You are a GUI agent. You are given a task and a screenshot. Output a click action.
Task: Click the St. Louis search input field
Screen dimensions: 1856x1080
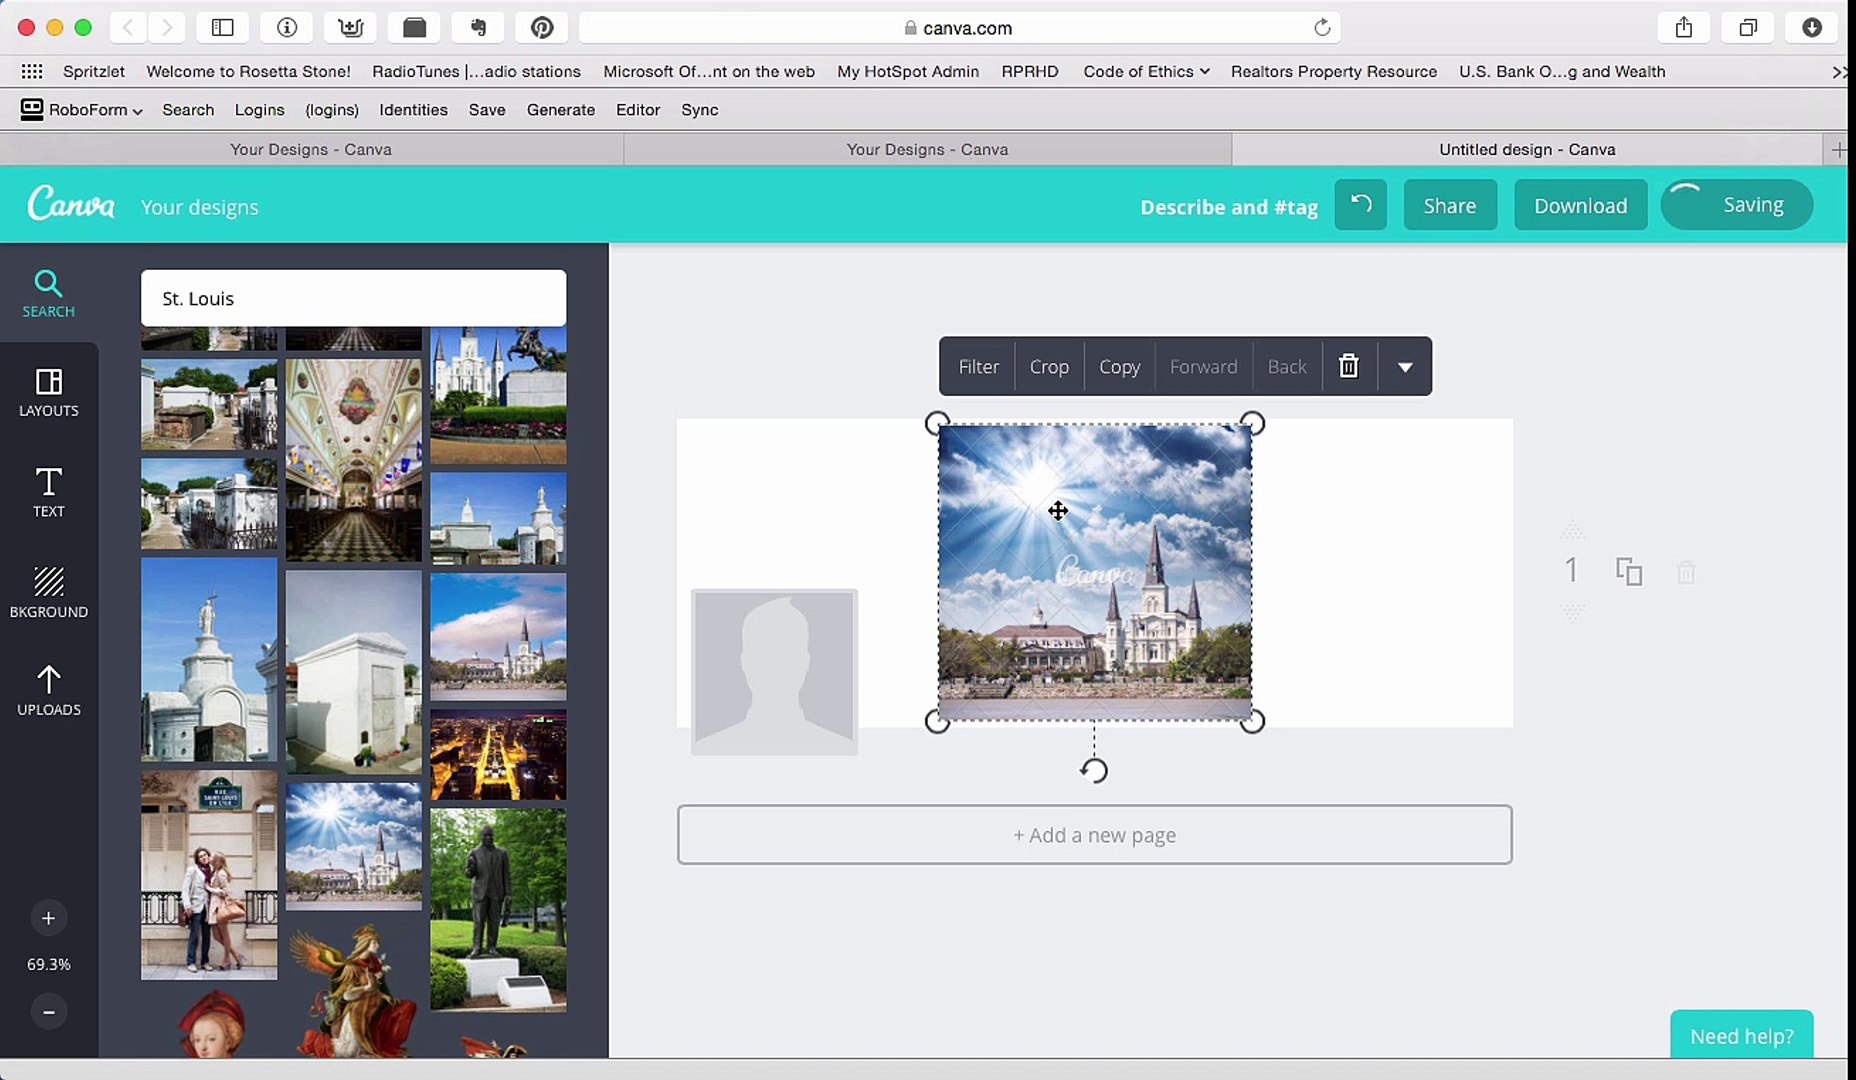pos(353,297)
